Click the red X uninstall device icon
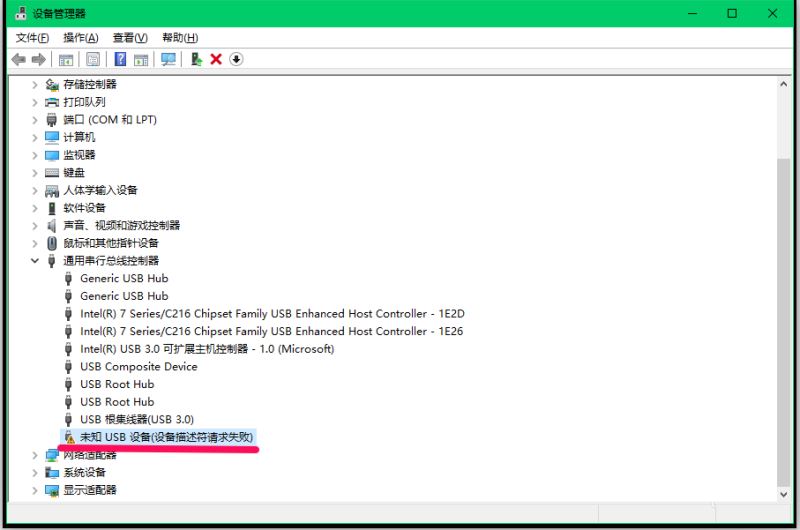This screenshot has width=800, height=530. point(216,59)
